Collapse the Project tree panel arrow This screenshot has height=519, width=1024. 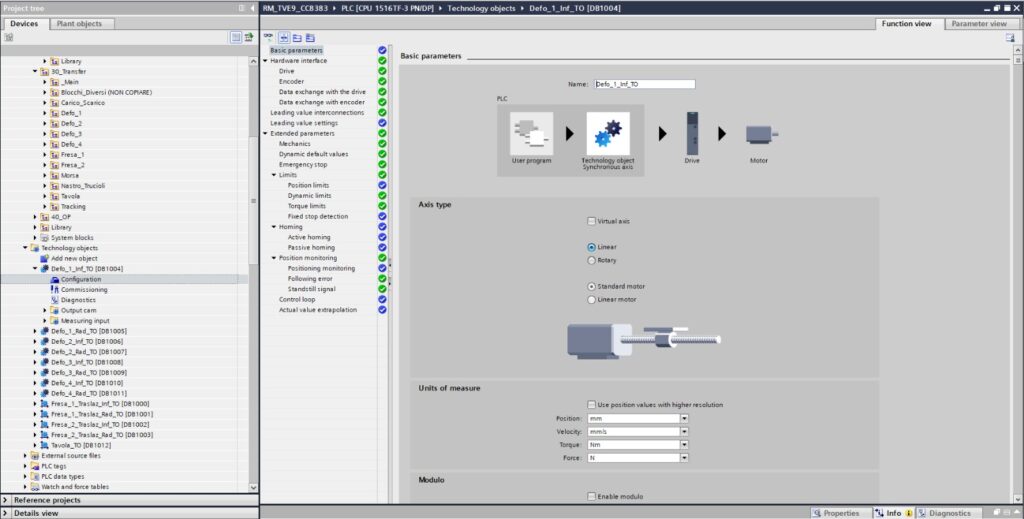pyautogui.click(x=252, y=8)
